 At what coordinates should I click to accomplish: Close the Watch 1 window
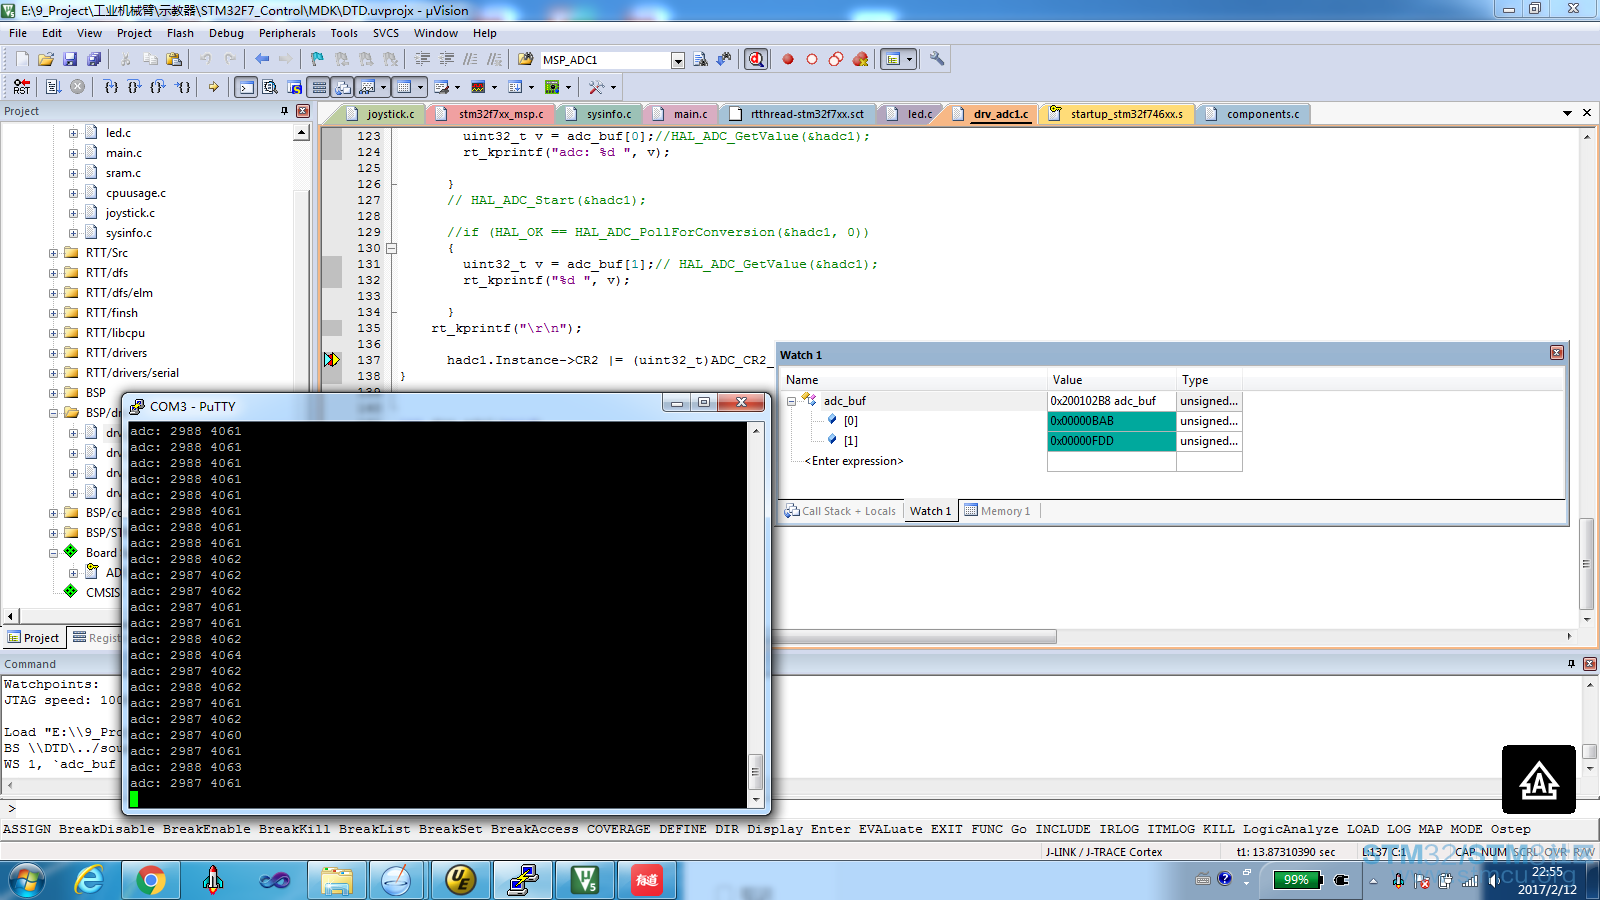pos(1557,353)
